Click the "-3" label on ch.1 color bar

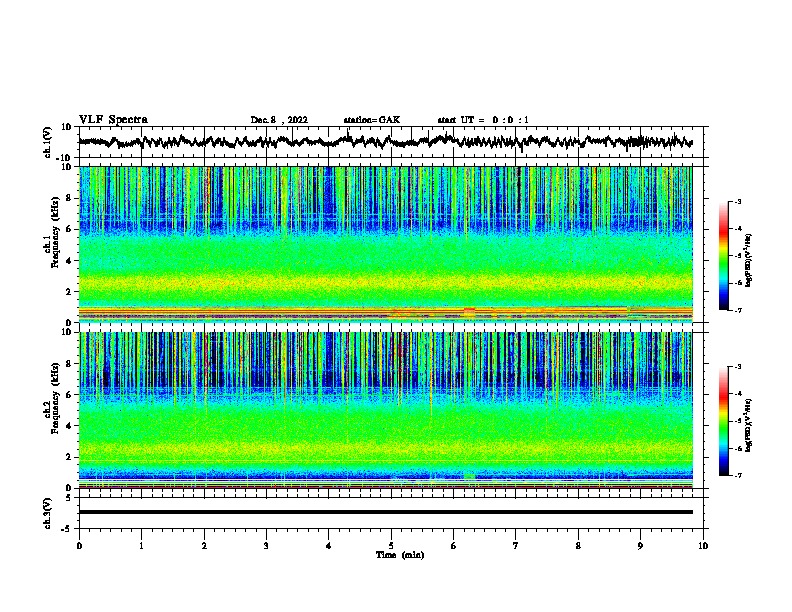pos(737,201)
